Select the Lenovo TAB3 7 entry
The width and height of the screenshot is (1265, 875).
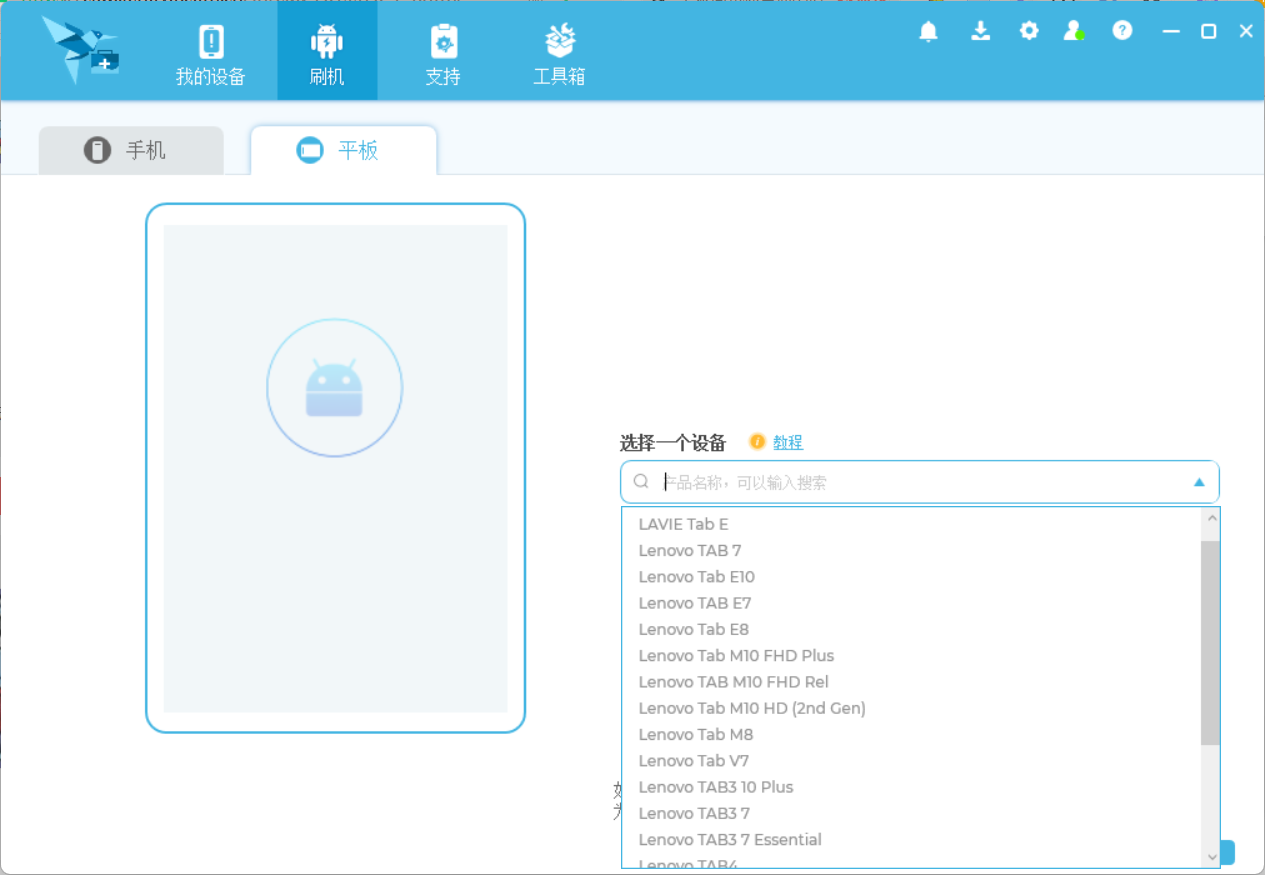pyautogui.click(x=912, y=813)
